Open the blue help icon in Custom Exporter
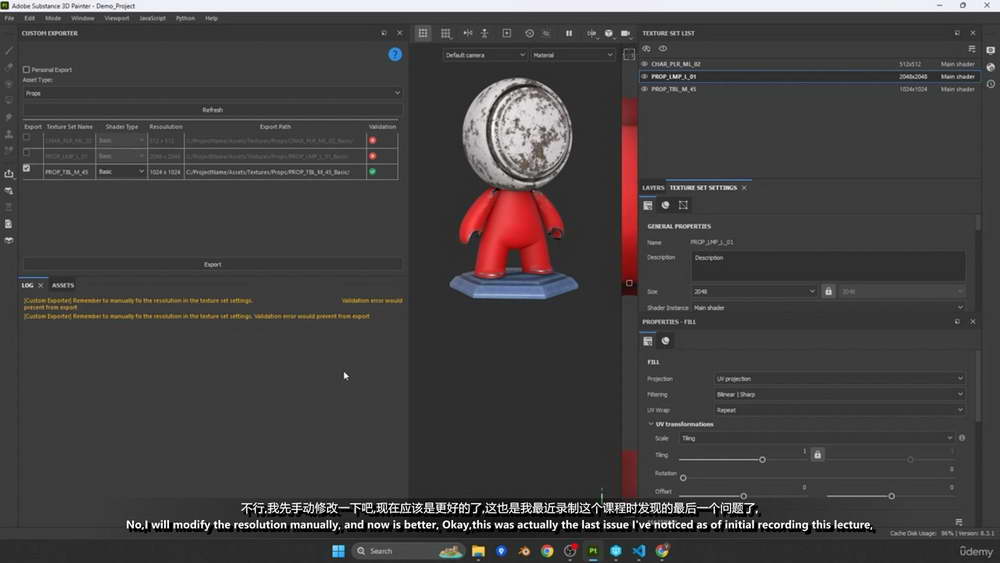The height and width of the screenshot is (563, 1000). coord(395,55)
